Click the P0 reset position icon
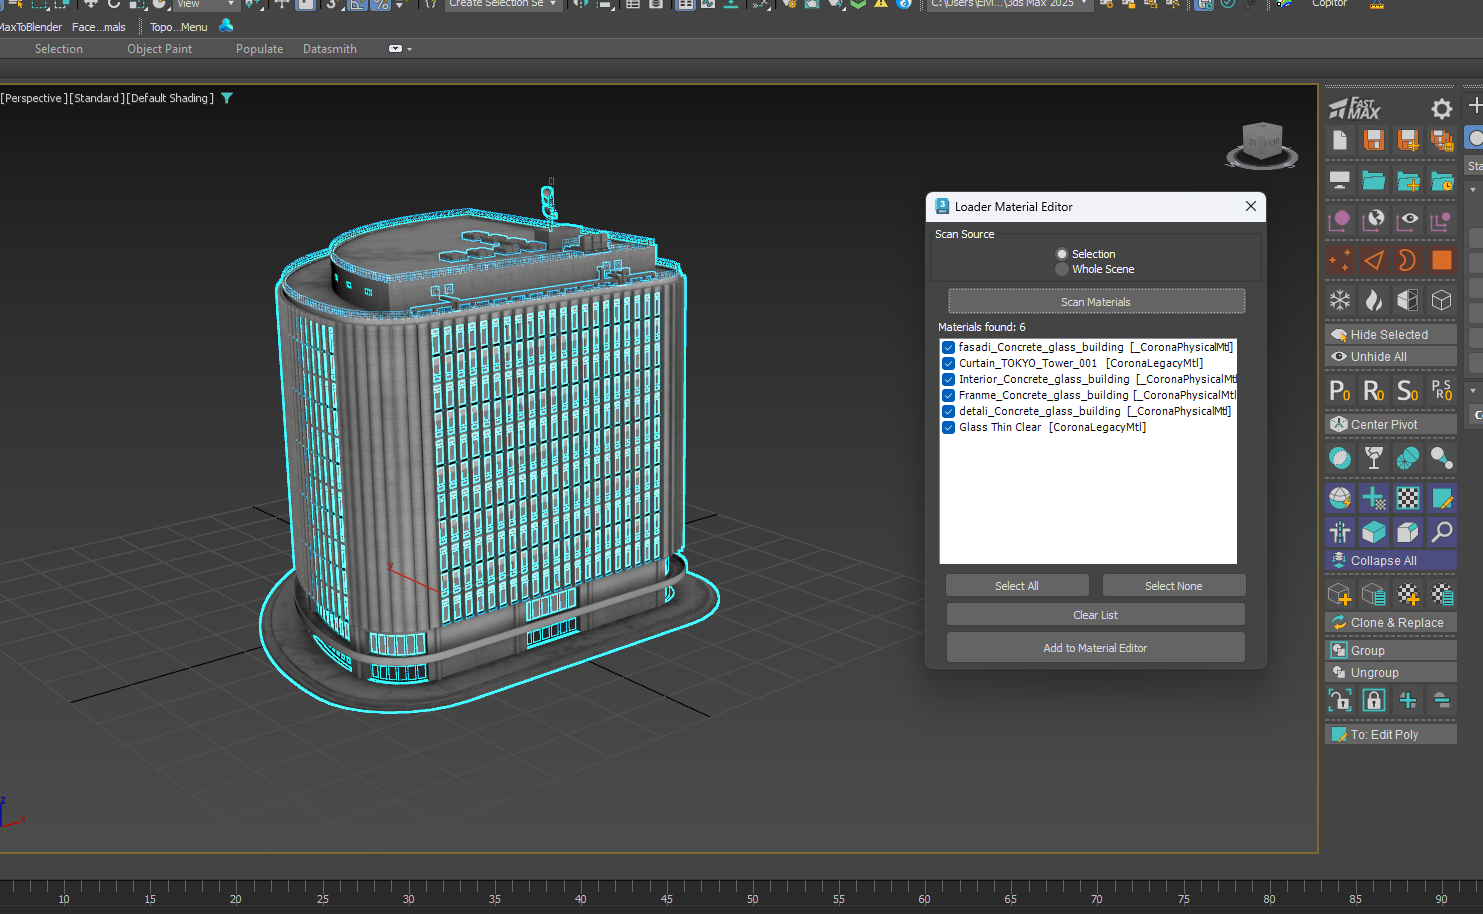This screenshot has height=914, width=1483. 1340,390
